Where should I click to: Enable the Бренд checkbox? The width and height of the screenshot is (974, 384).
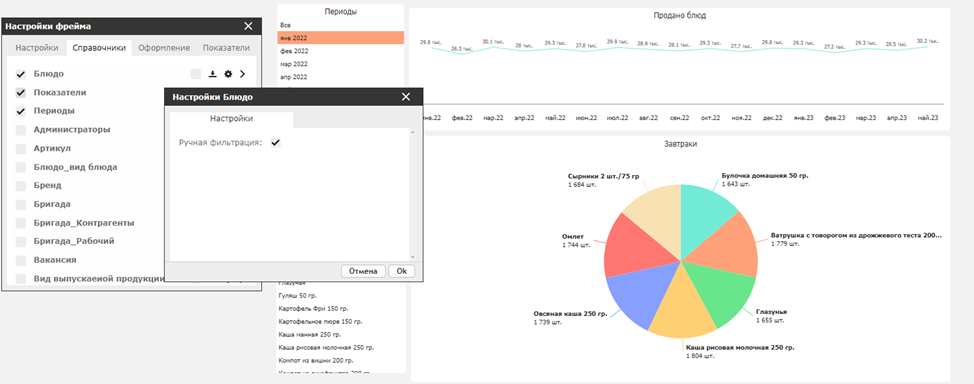pos(21,186)
